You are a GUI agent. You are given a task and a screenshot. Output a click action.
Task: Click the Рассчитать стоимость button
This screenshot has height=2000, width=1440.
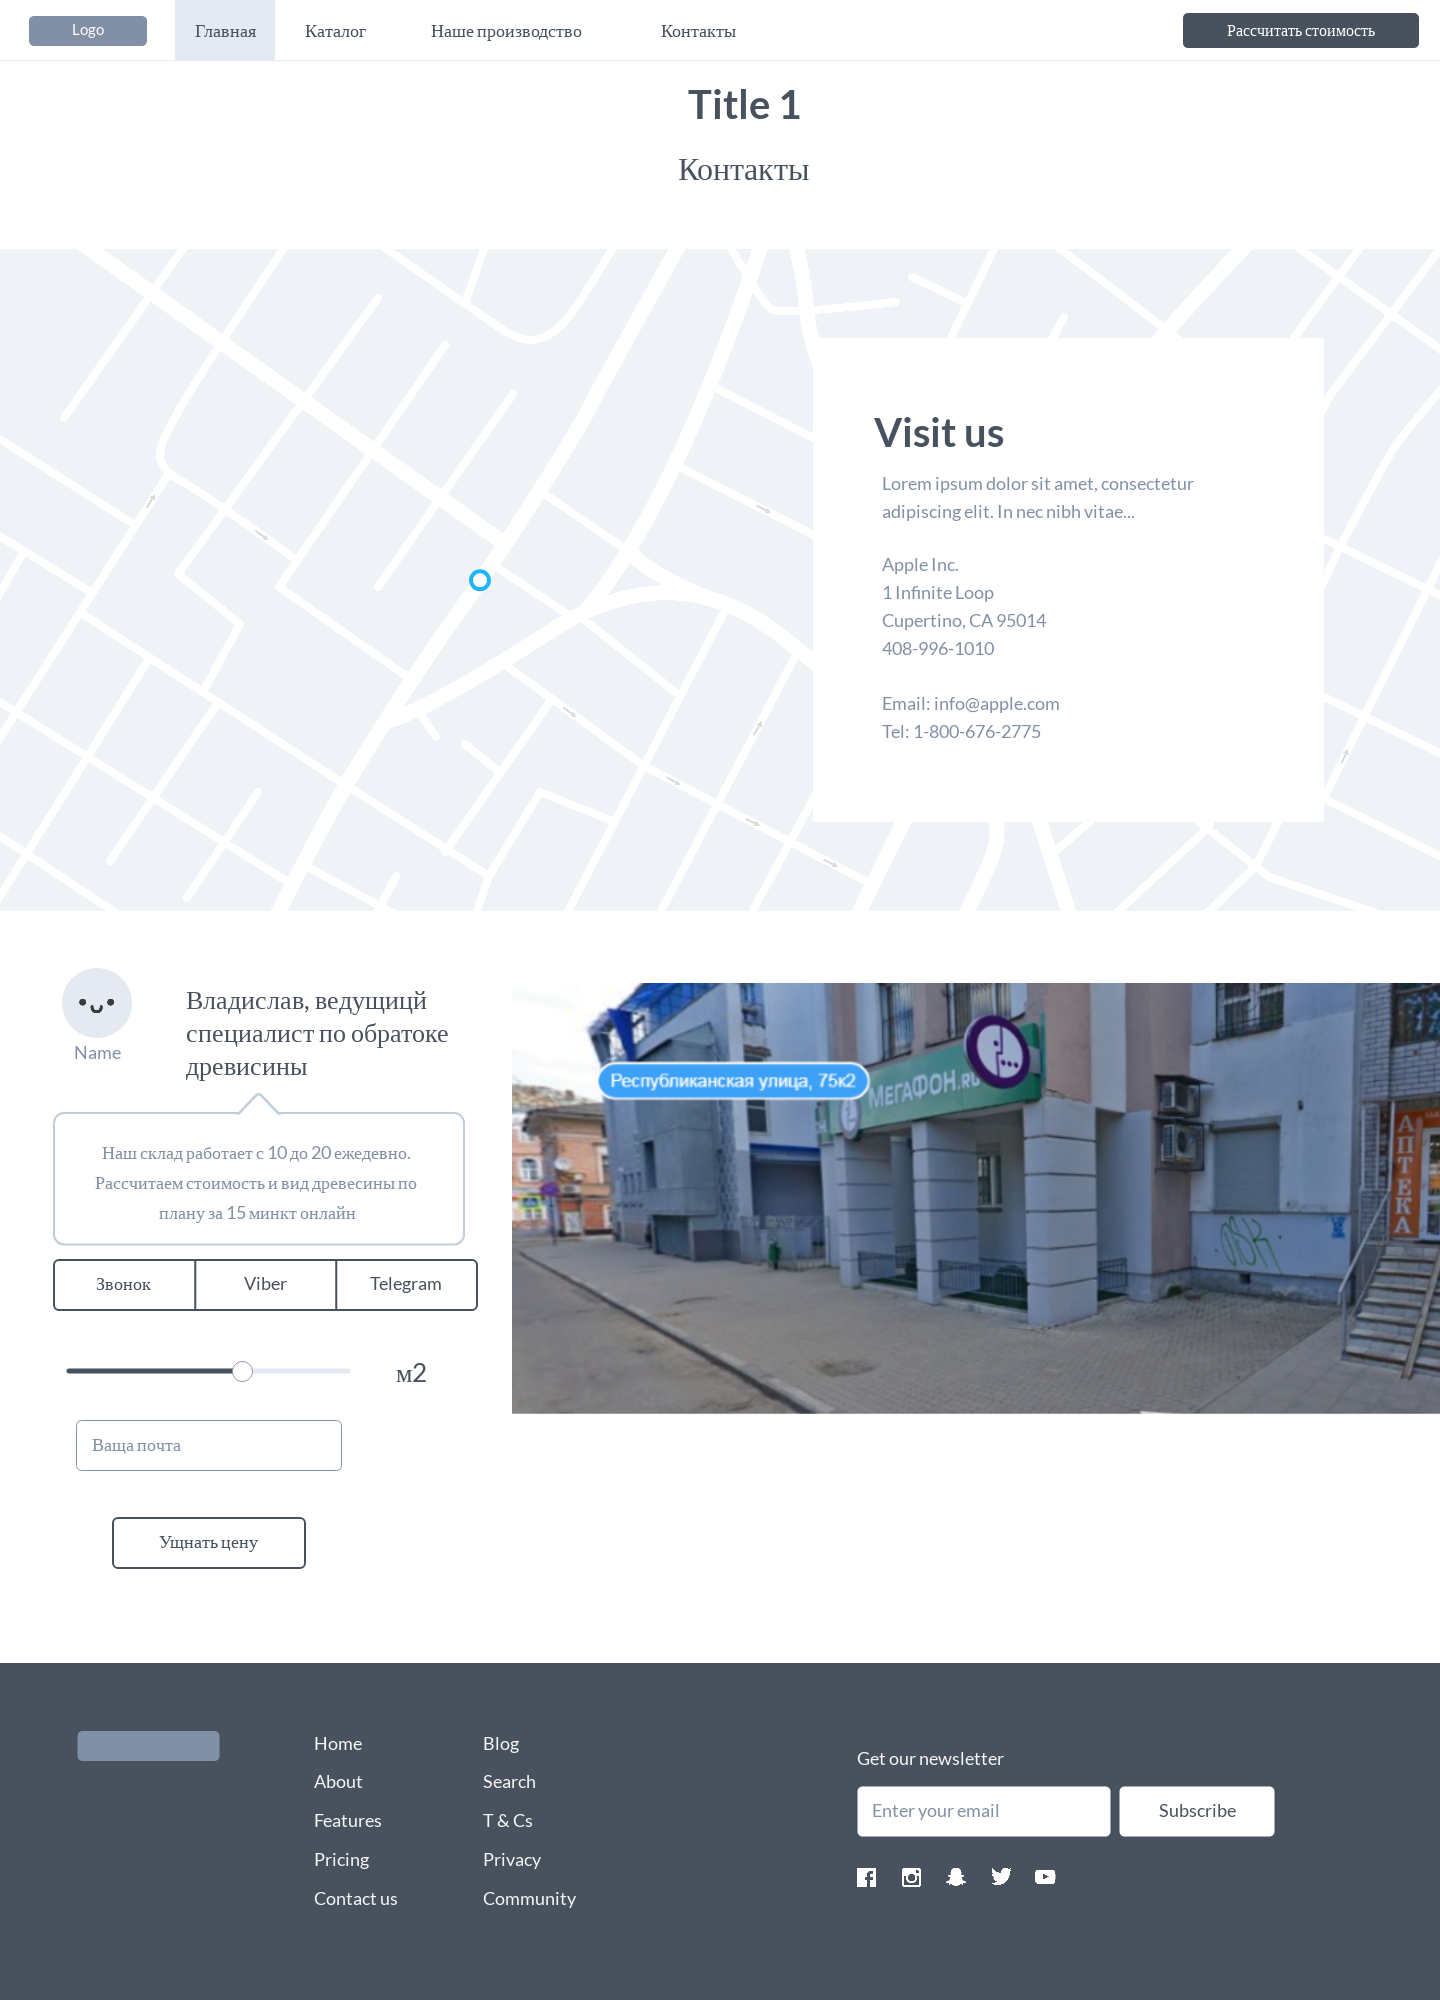coord(1300,31)
